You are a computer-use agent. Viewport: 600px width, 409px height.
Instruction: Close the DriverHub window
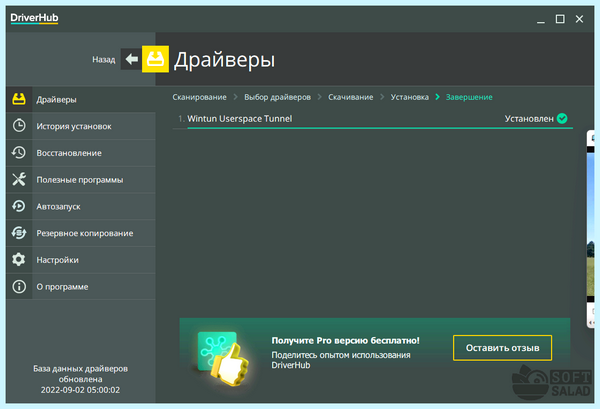pos(579,19)
